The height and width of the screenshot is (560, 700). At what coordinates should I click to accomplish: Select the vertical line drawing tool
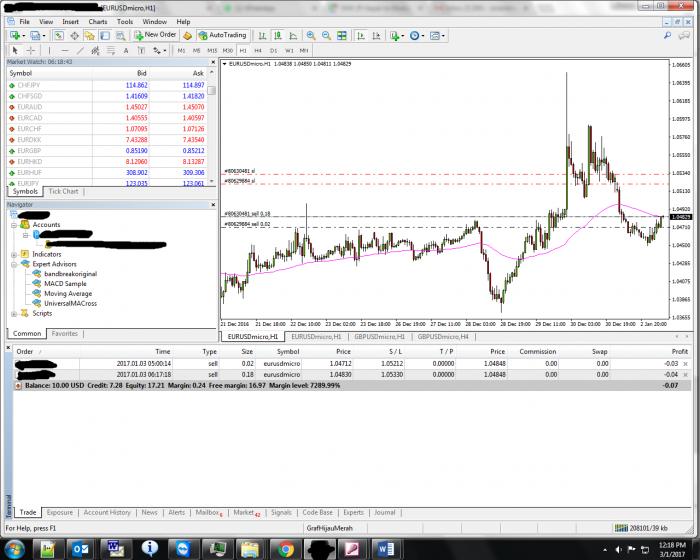(49, 50)
